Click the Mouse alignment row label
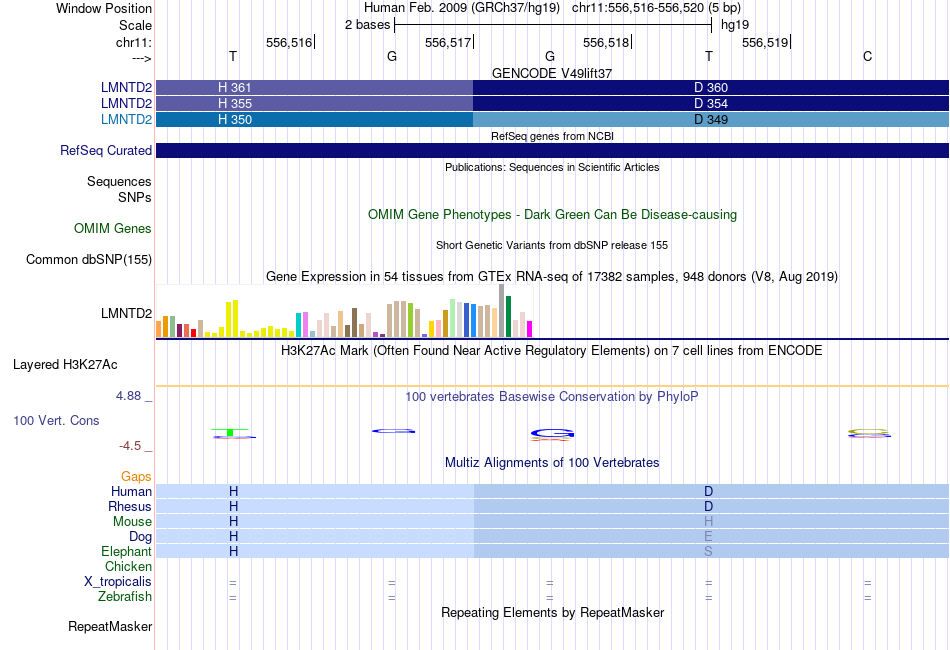 tap(132, 522)
